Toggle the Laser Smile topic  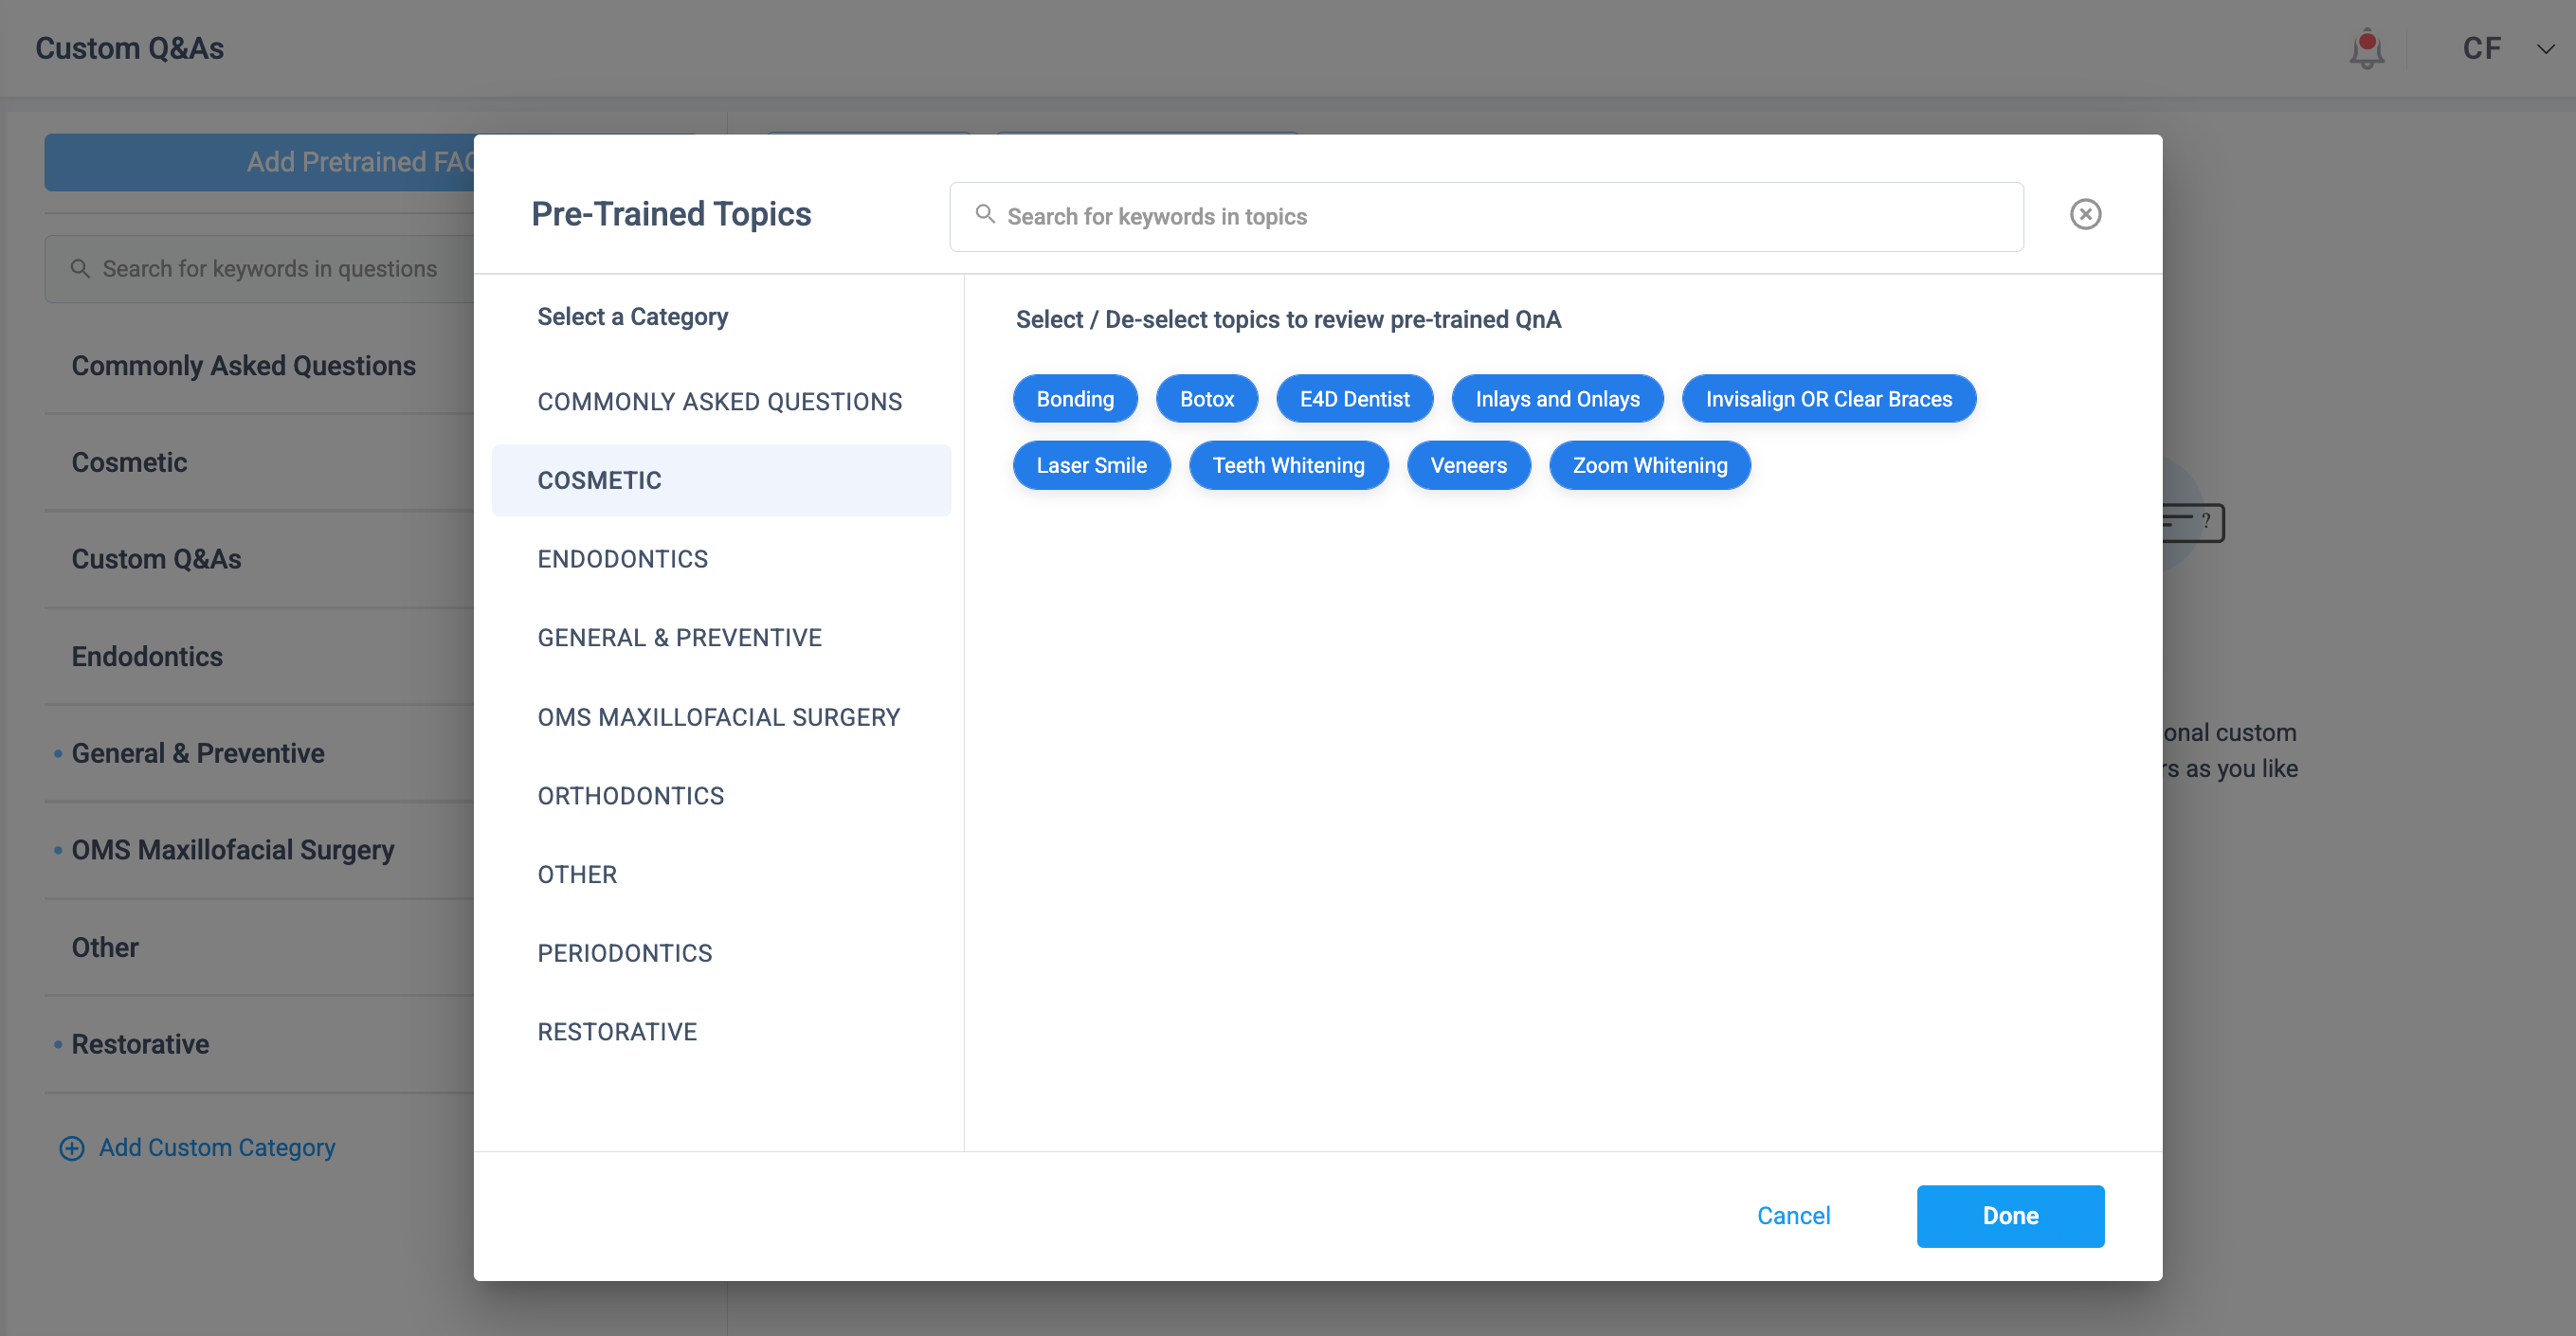(1091, 466)
